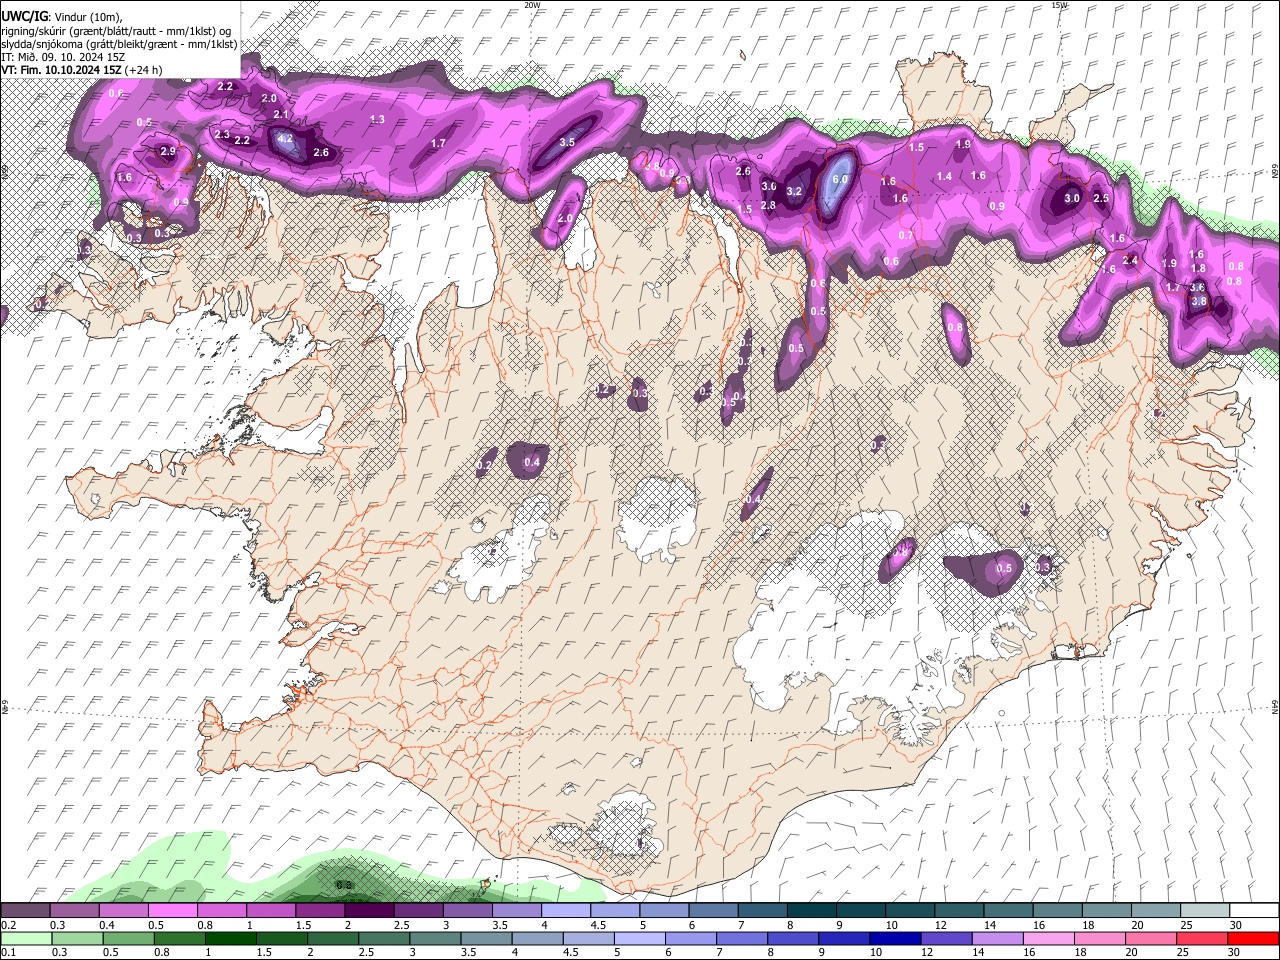Select the "3.5" snowfall value on map

(567, 142)
